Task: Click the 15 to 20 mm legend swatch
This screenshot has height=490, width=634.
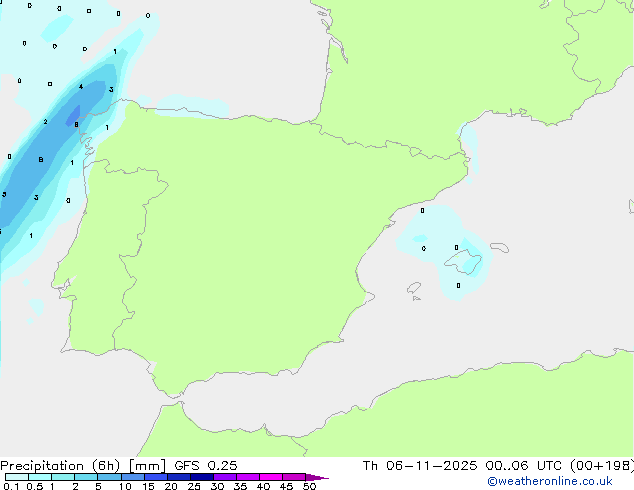Action: [x=156, y=477]
